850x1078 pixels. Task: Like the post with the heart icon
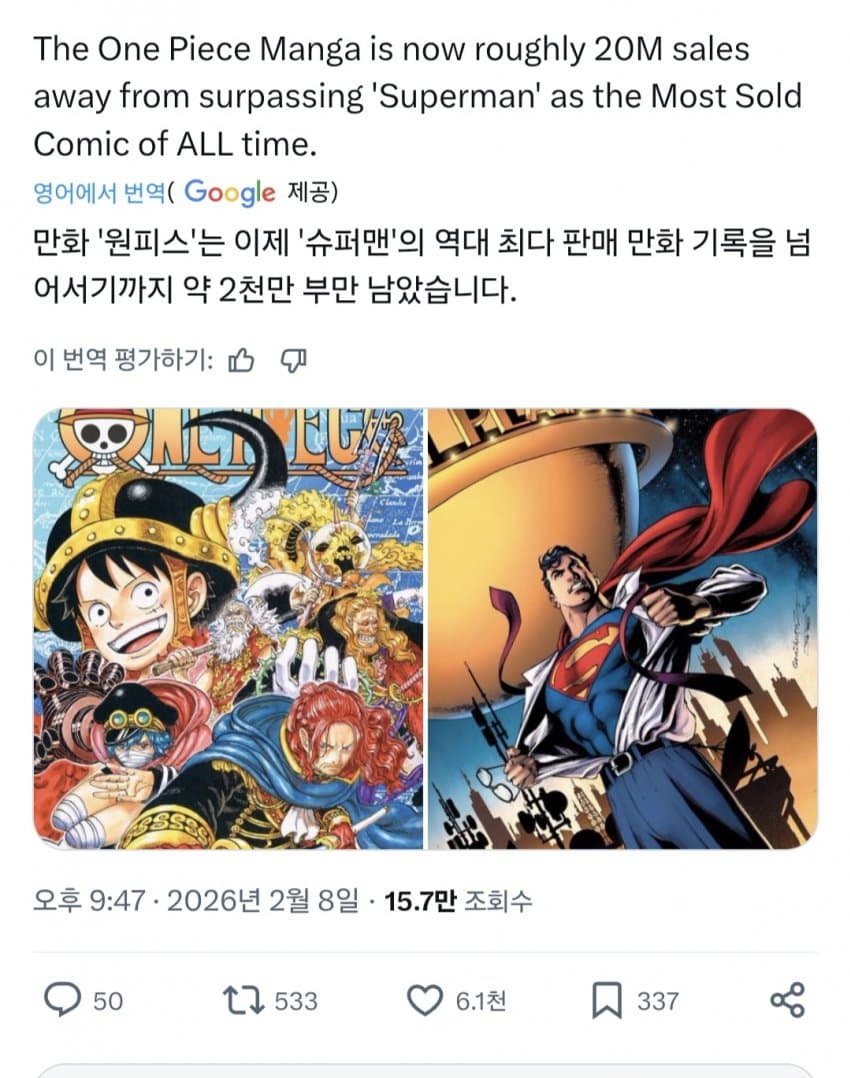[425, 1000]
